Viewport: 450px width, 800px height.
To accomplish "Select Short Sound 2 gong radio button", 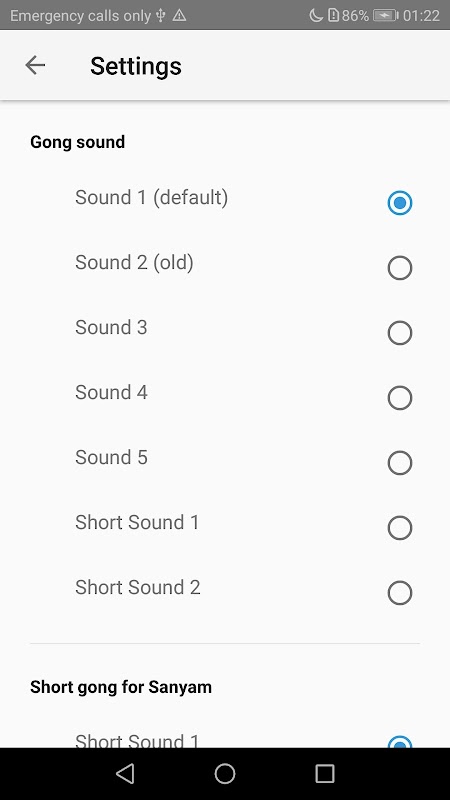I will click(399, 593).
